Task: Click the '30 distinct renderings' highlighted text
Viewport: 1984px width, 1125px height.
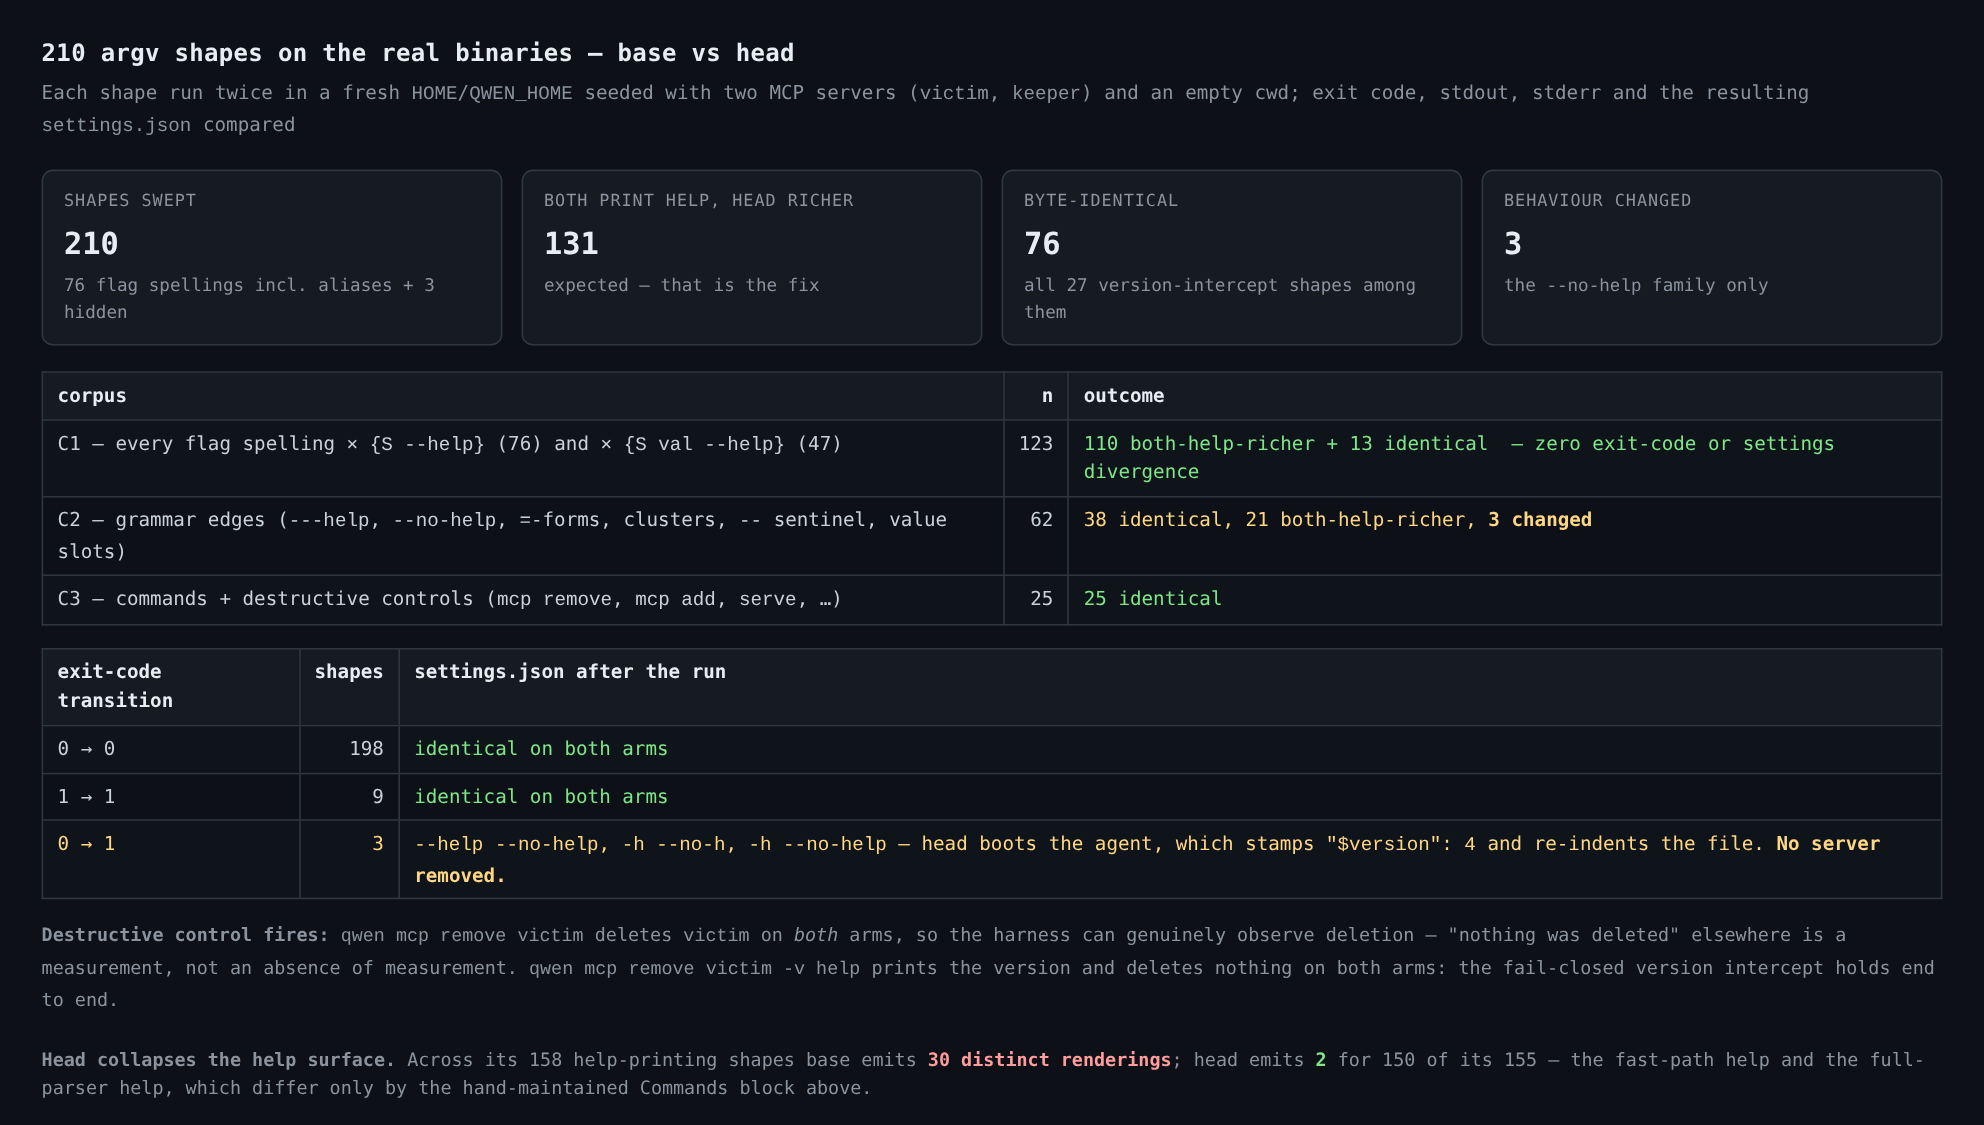Action: [1049, 1060]
